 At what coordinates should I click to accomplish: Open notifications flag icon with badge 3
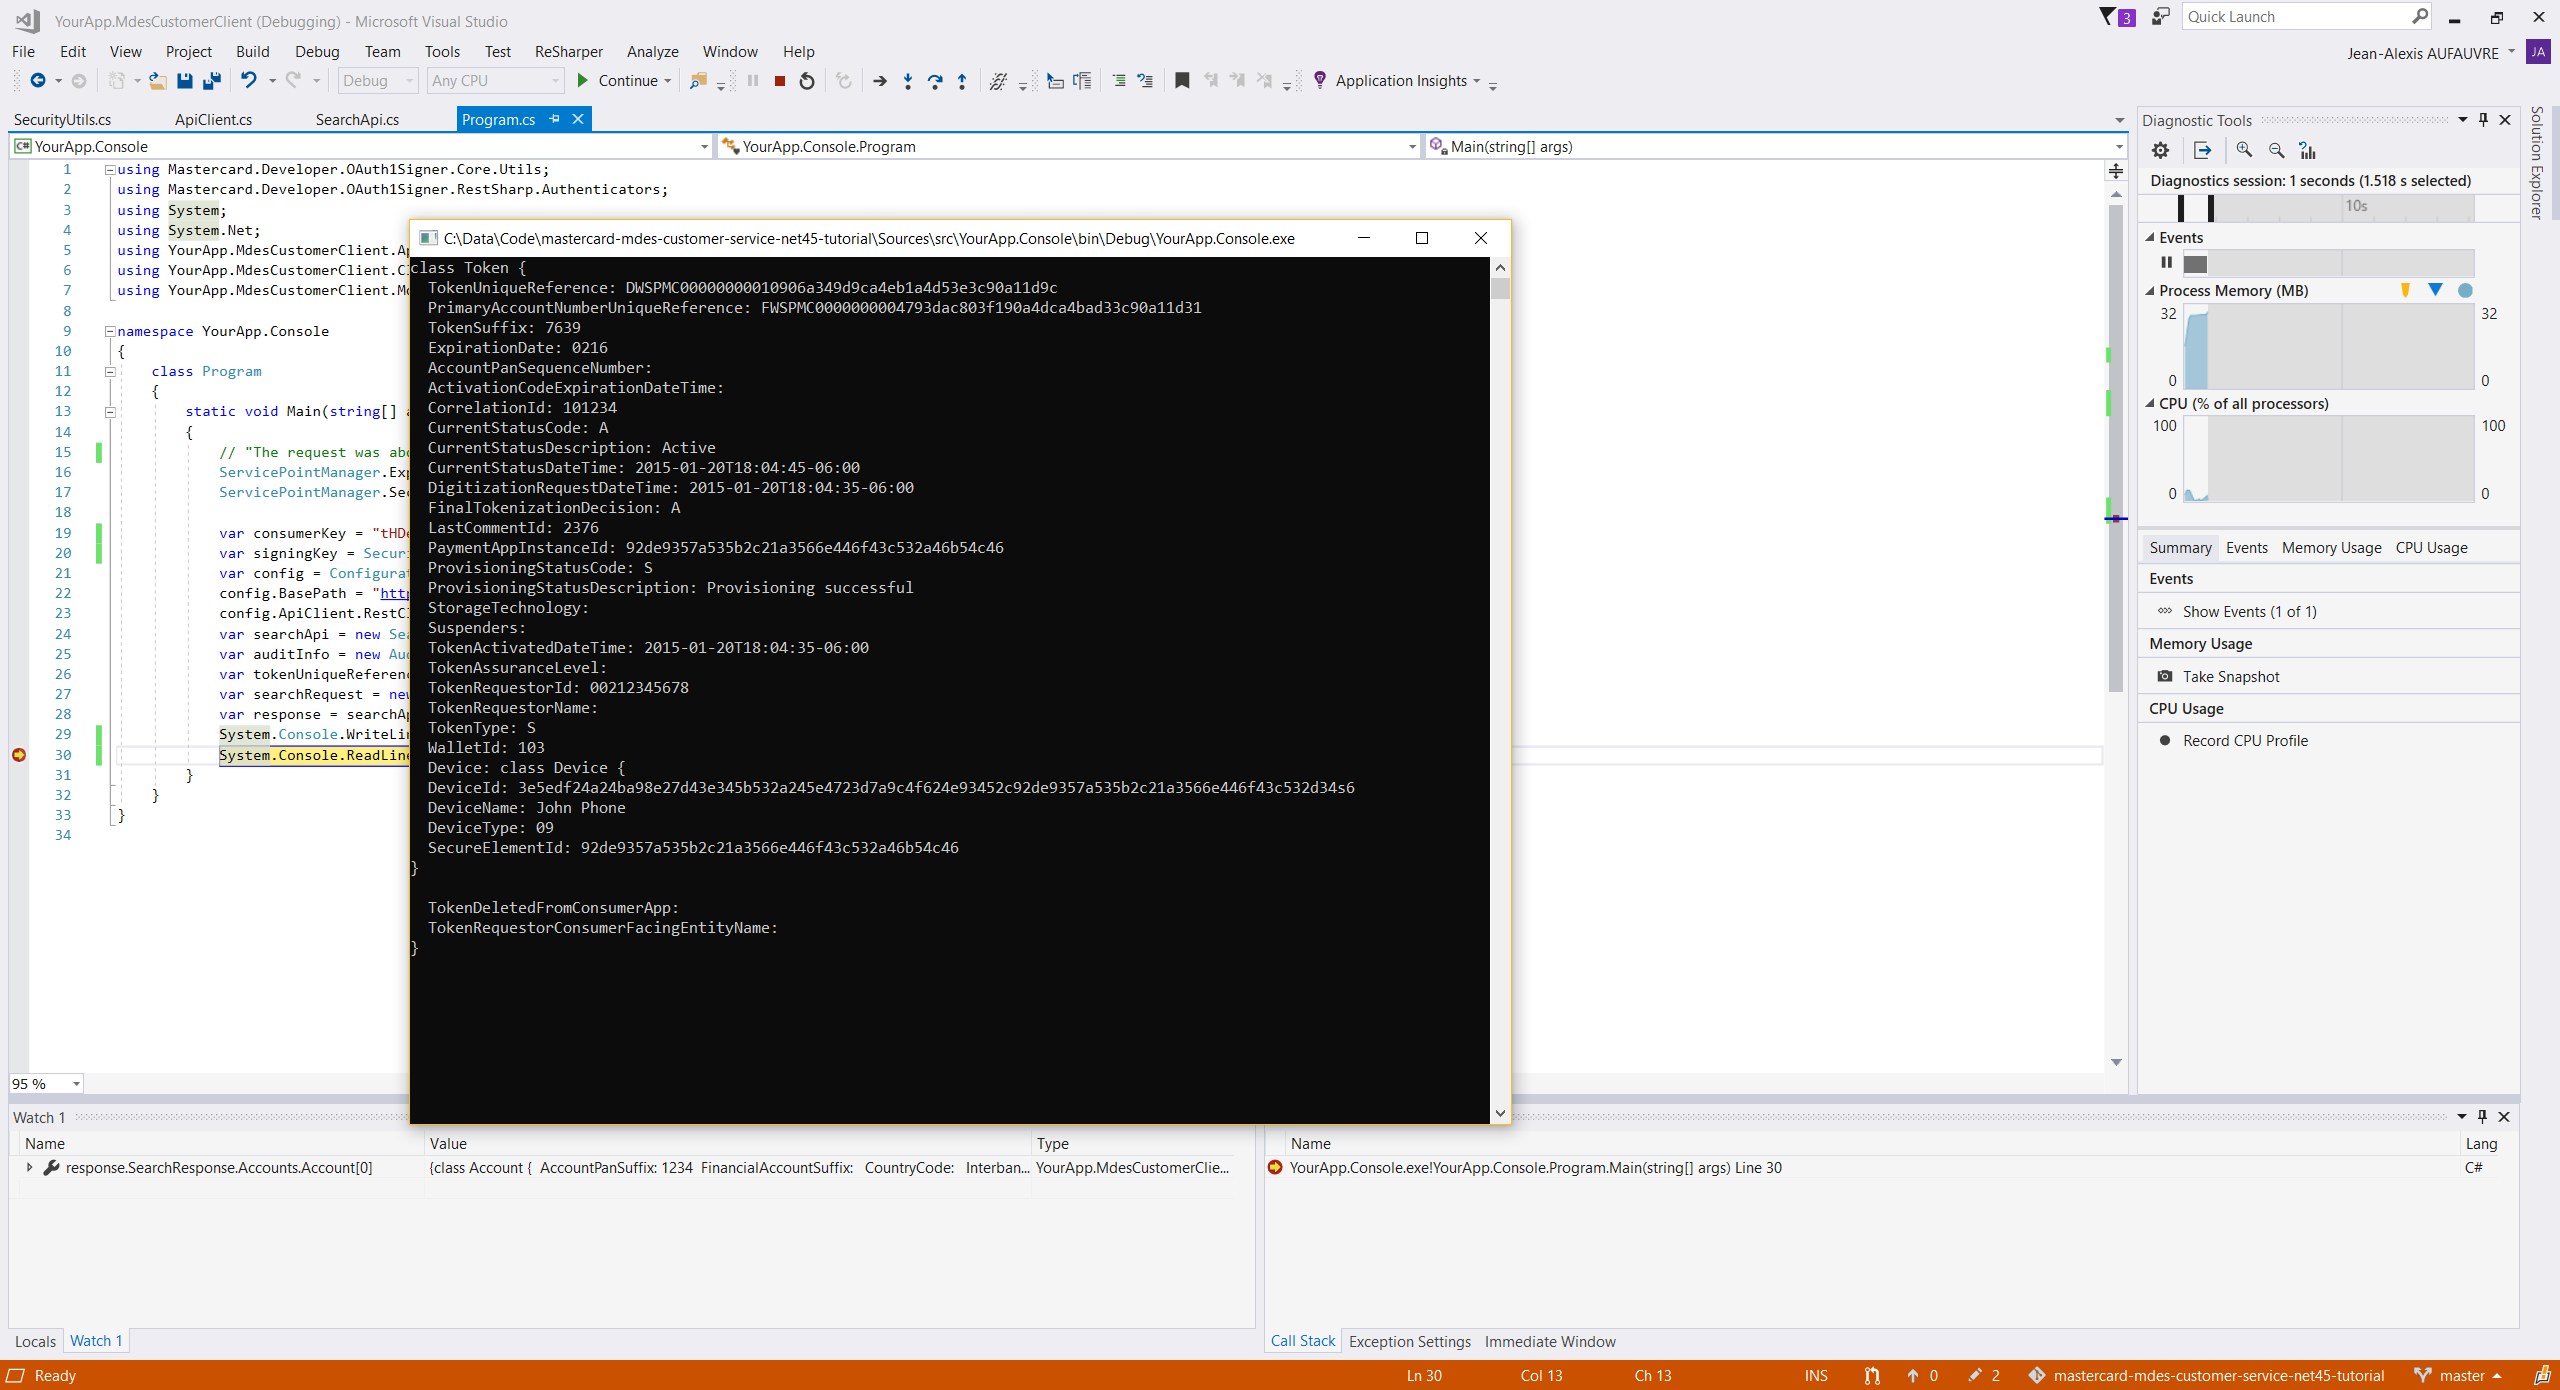(x=2117, y=17)
